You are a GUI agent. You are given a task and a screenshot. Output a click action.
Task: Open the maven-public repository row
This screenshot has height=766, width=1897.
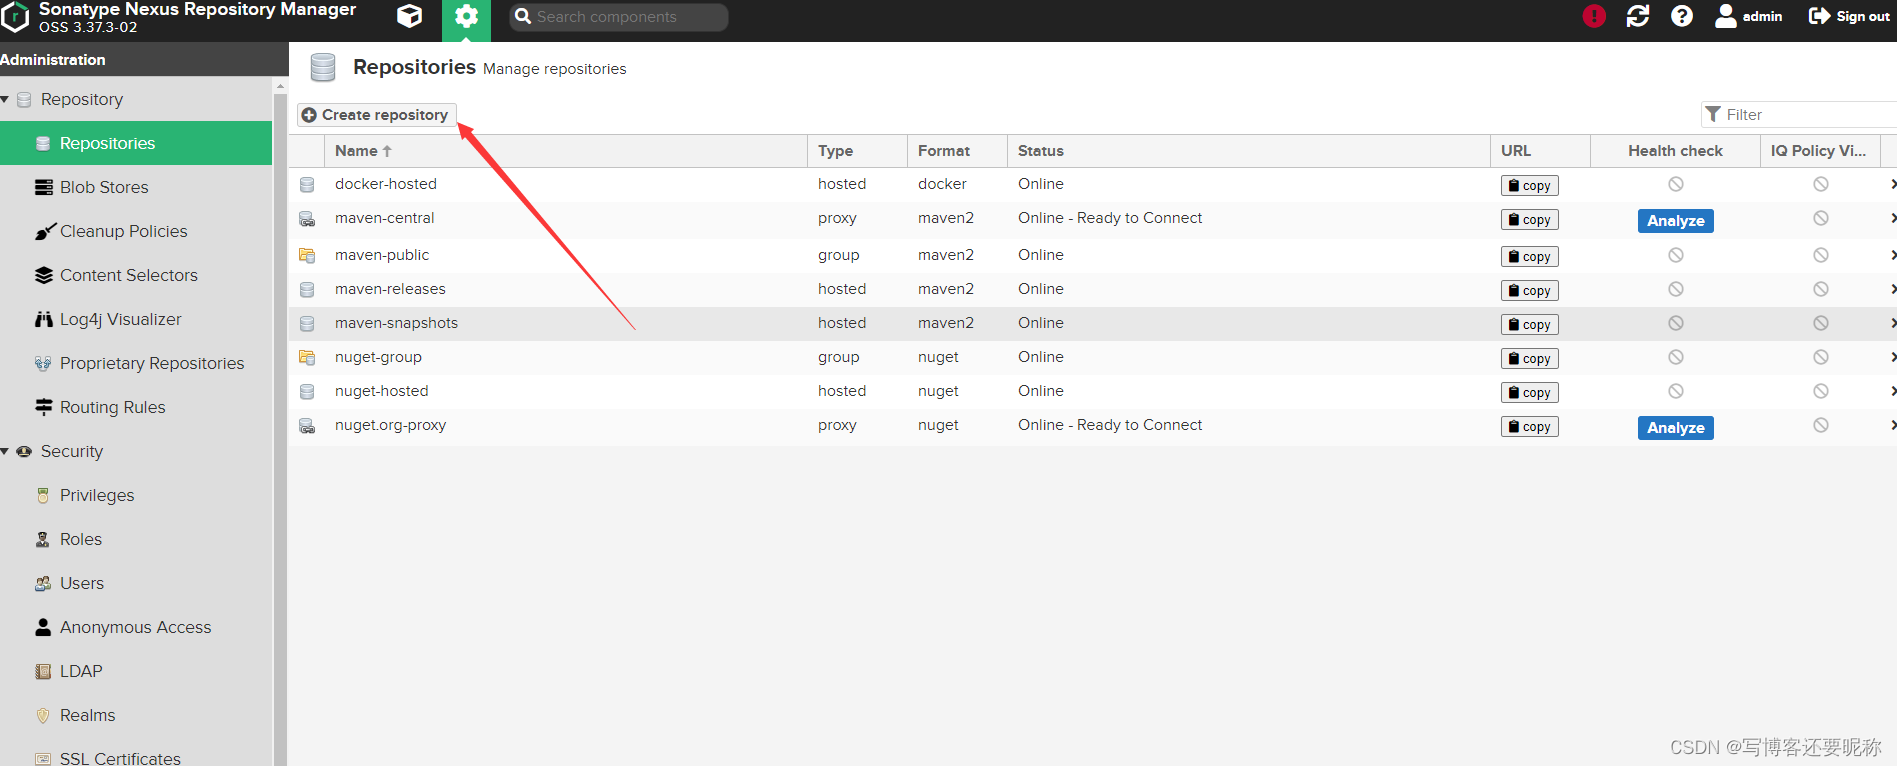(1092, 255)
